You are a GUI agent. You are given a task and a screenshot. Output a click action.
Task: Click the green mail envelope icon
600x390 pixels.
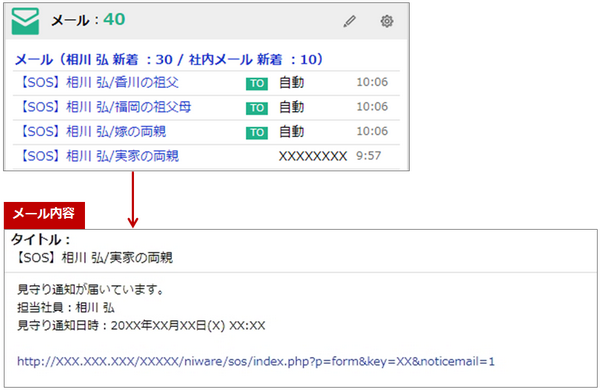coord(25,21)
